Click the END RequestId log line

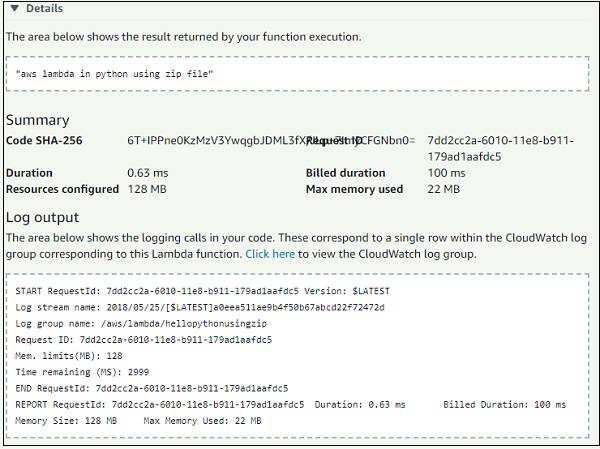(152, 388)
